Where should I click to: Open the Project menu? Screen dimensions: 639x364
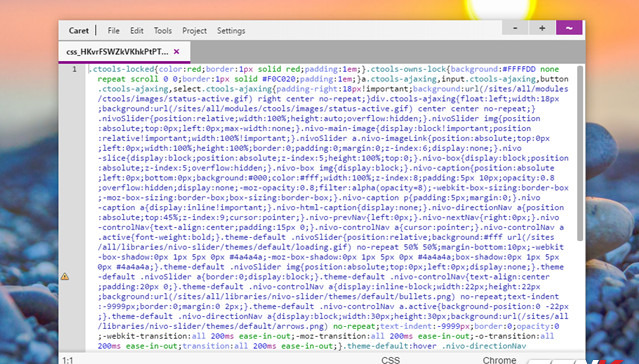pos(194,31)
